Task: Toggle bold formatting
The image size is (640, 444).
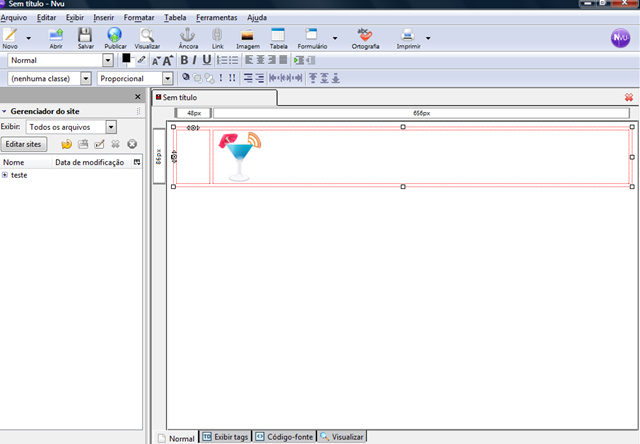Action: pos(184,60)
